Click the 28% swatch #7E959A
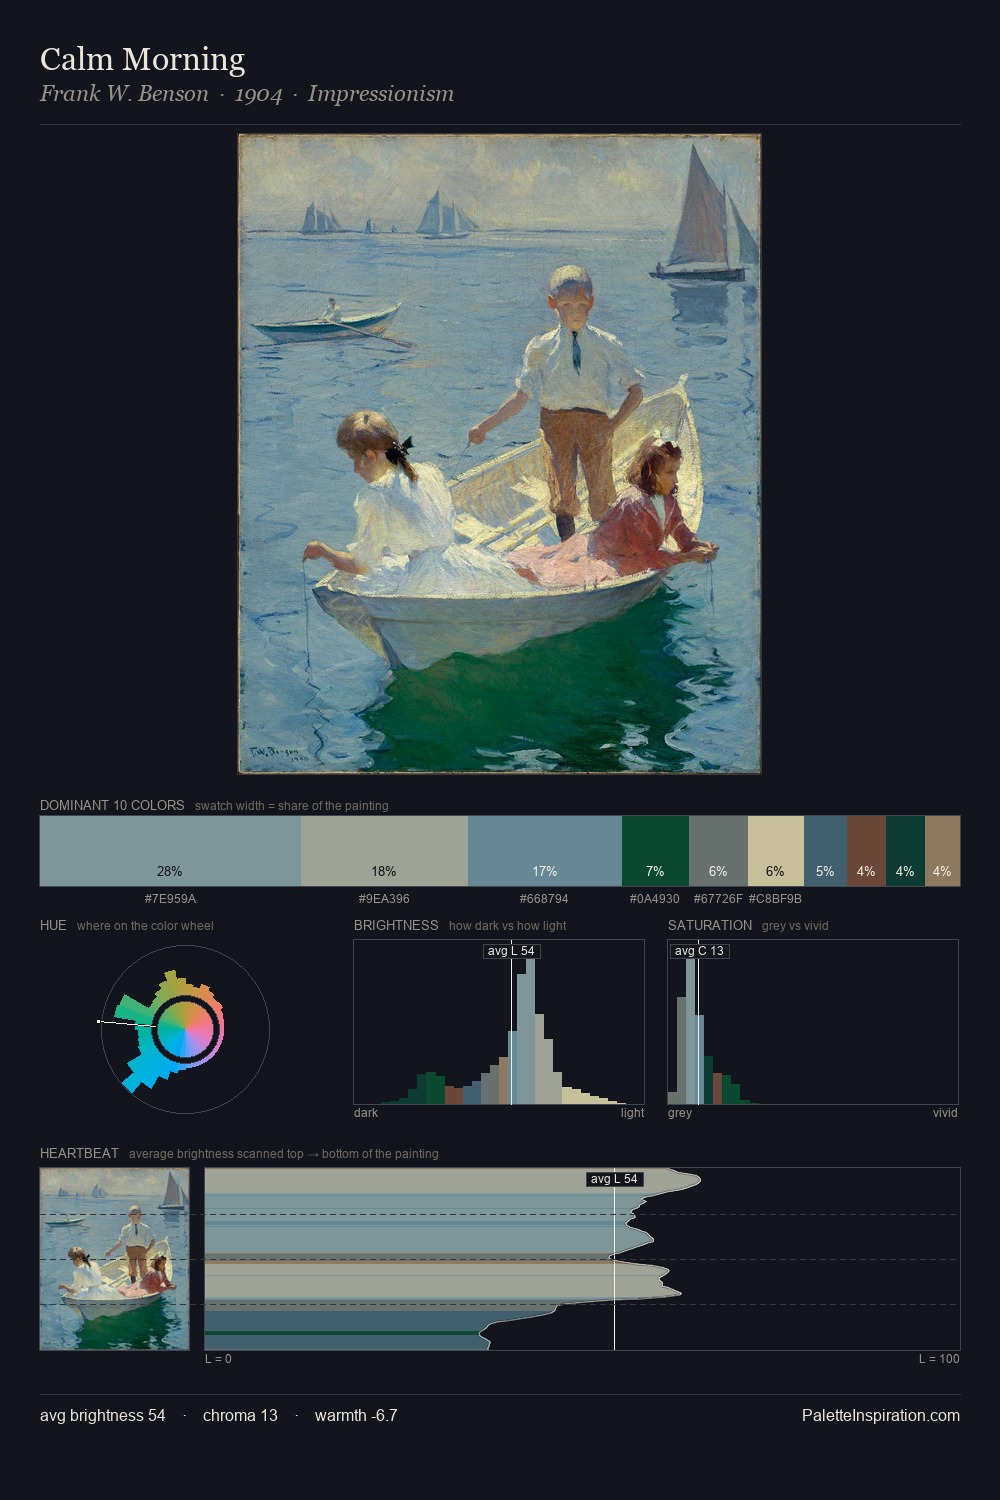The width and height of the screenshot is (1000, 1500). (x=170, y=851)
